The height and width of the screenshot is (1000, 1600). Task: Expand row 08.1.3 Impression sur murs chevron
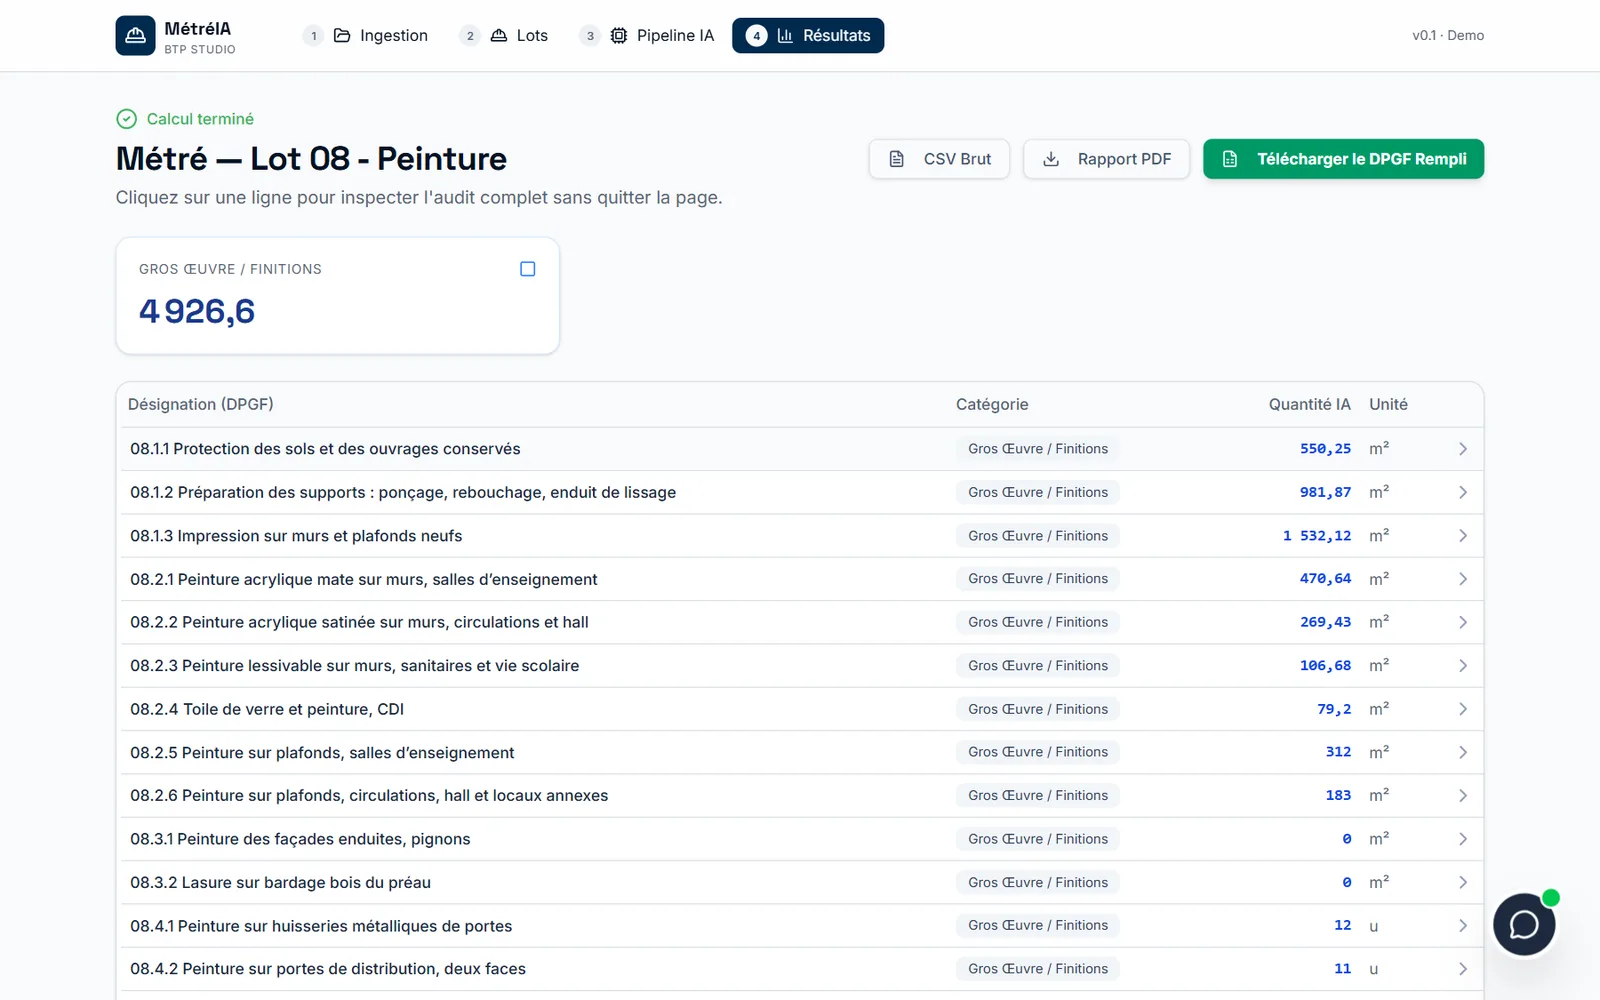click(1463, 536)
